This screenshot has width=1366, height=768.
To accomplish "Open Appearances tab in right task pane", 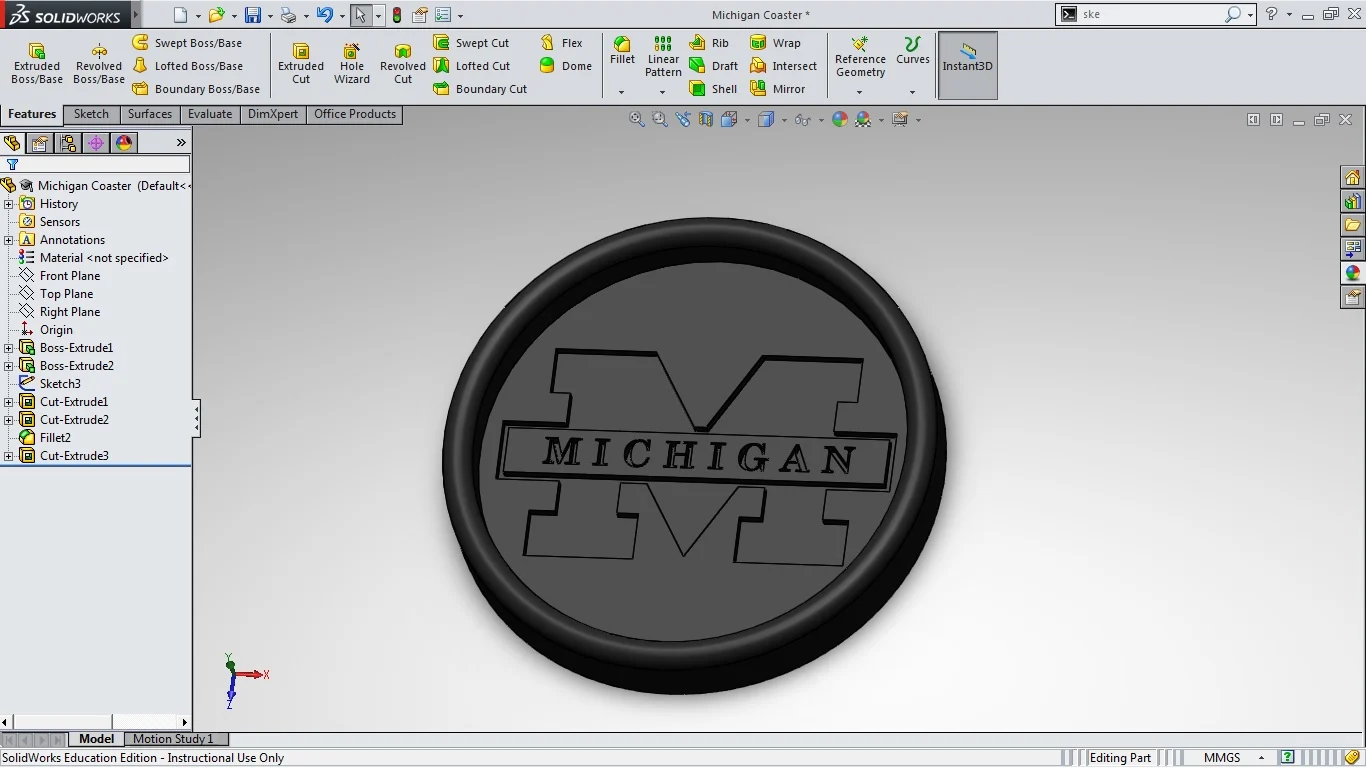I will [1353, 273].
